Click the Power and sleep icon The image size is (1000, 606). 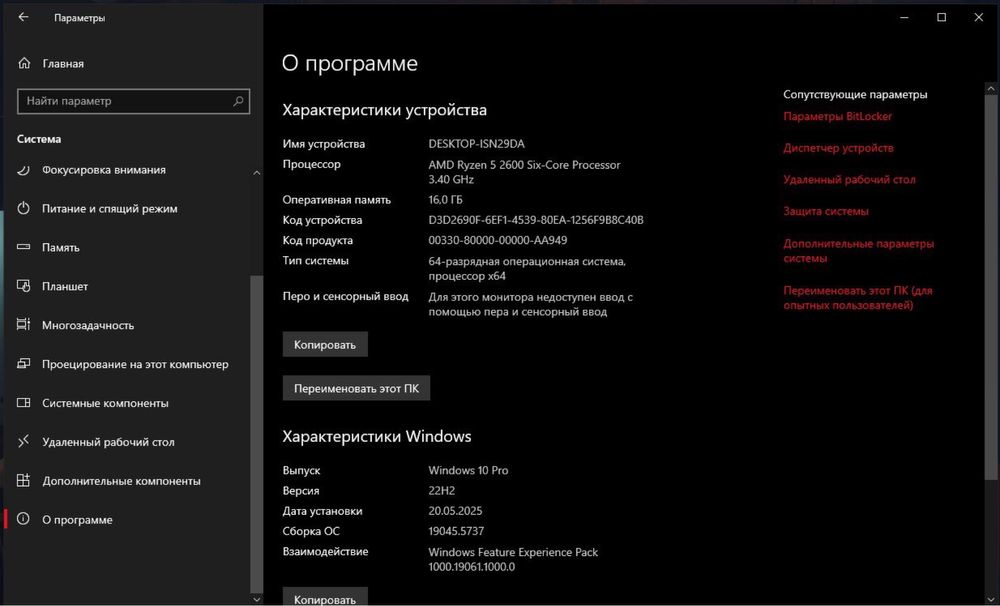pos(24,208)
